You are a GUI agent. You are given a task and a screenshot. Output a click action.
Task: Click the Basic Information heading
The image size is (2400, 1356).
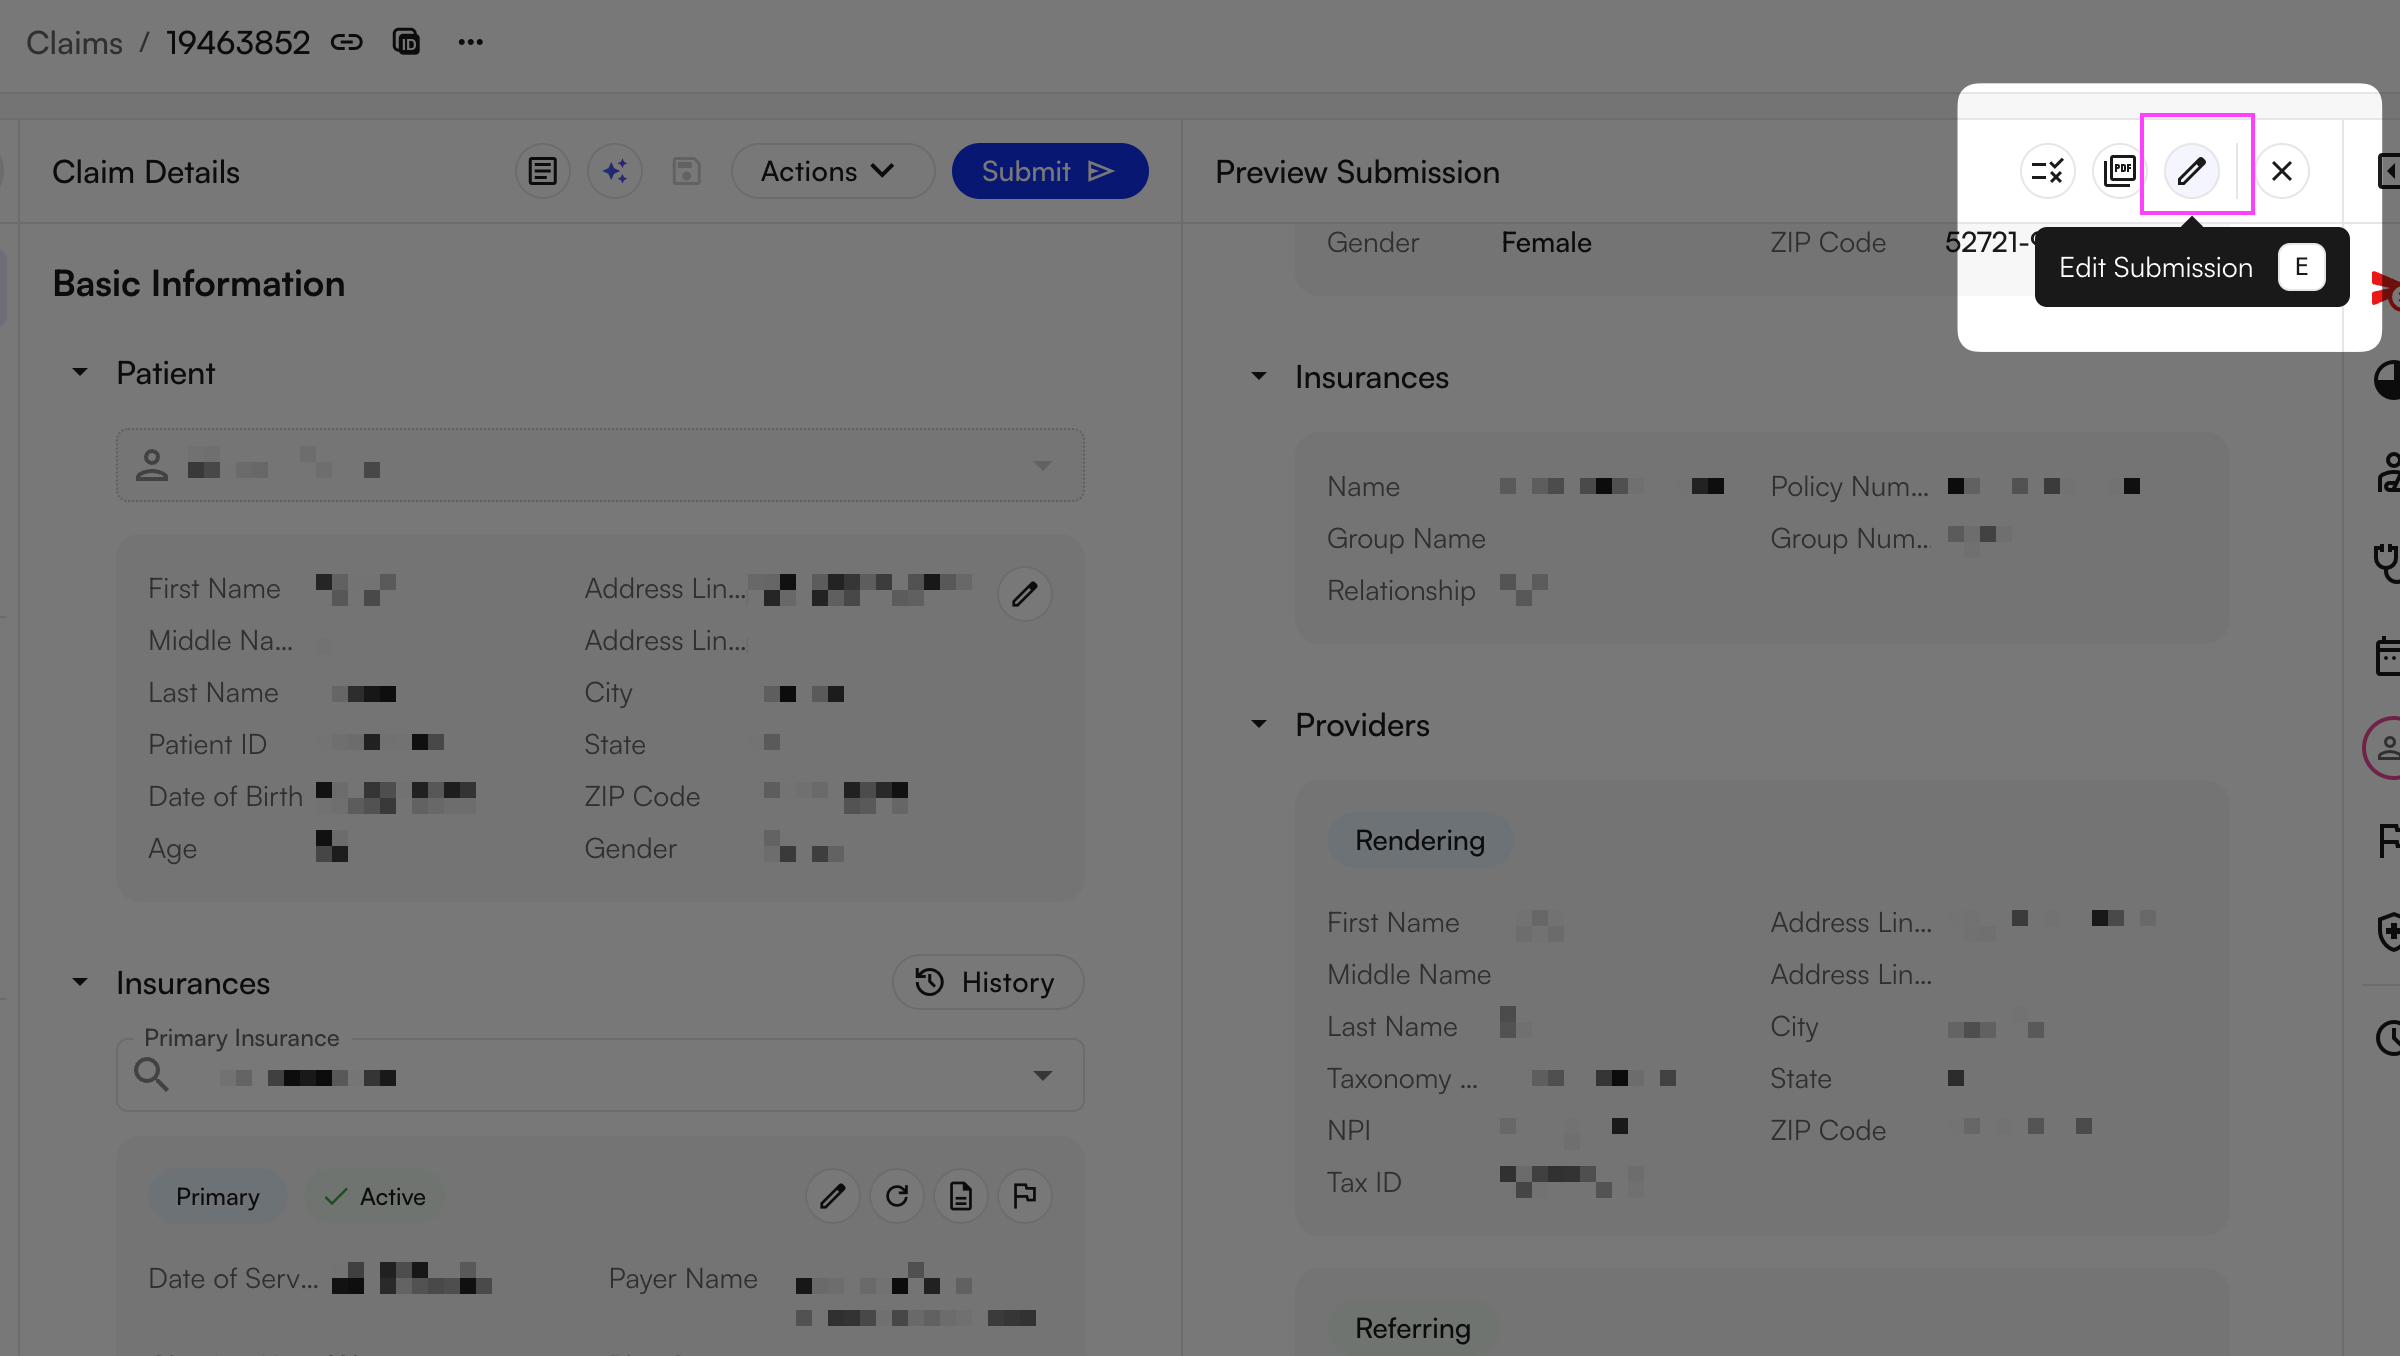click(x=199, y=284)
